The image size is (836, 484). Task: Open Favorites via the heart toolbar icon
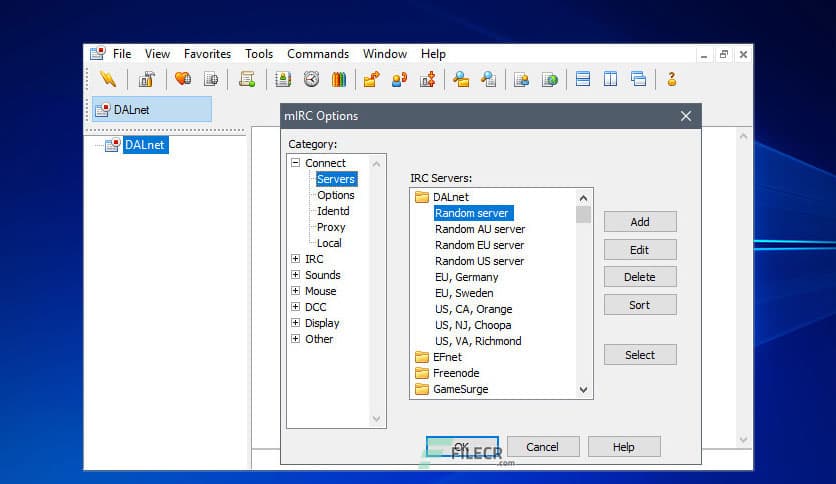coord(183,79)
